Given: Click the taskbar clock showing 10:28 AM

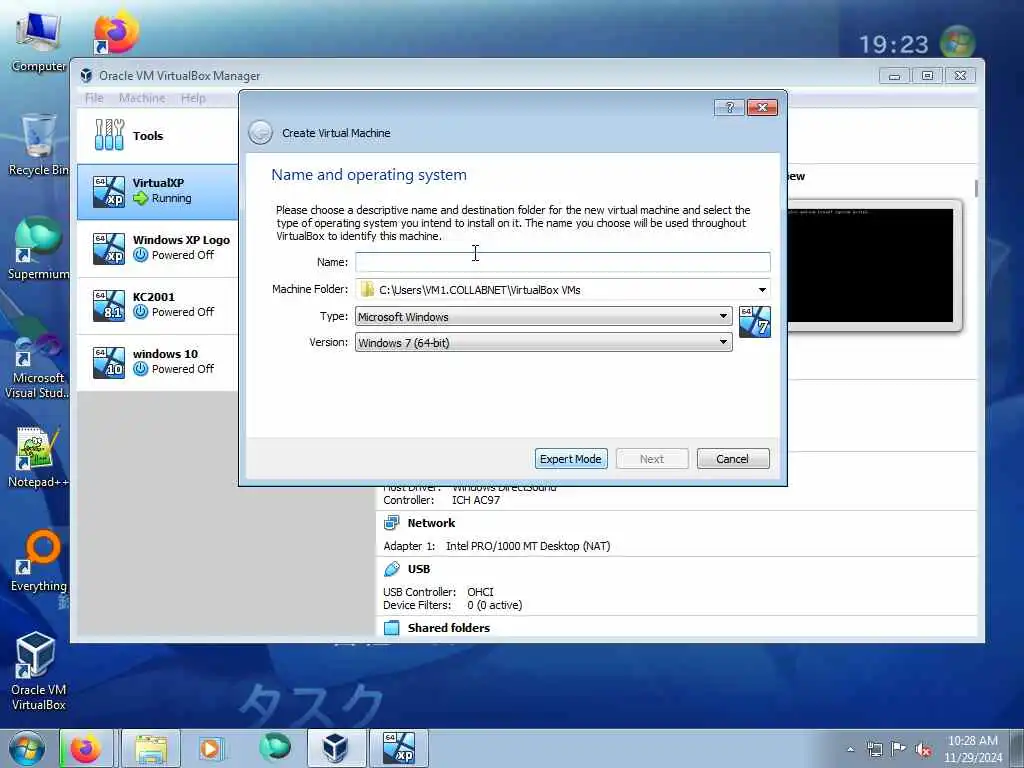Looking at the screenshot, I should pos(972,749).
